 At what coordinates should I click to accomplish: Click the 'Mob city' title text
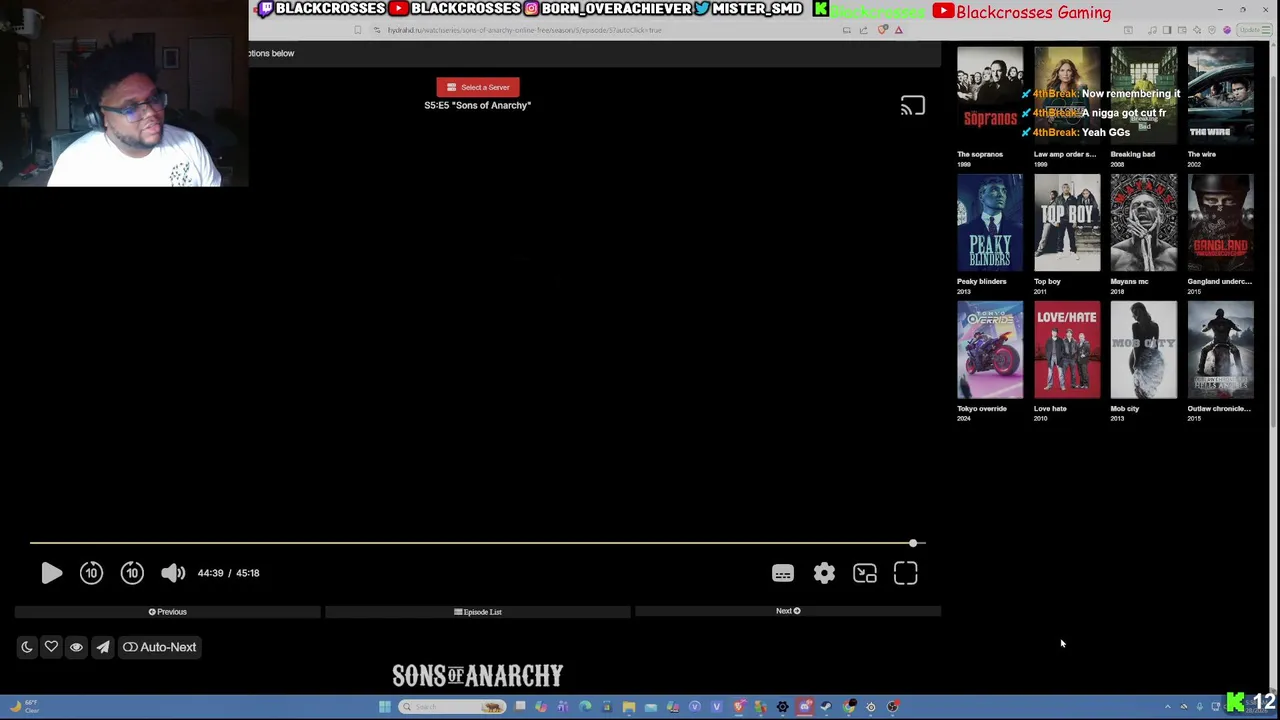click(1125, 409)
